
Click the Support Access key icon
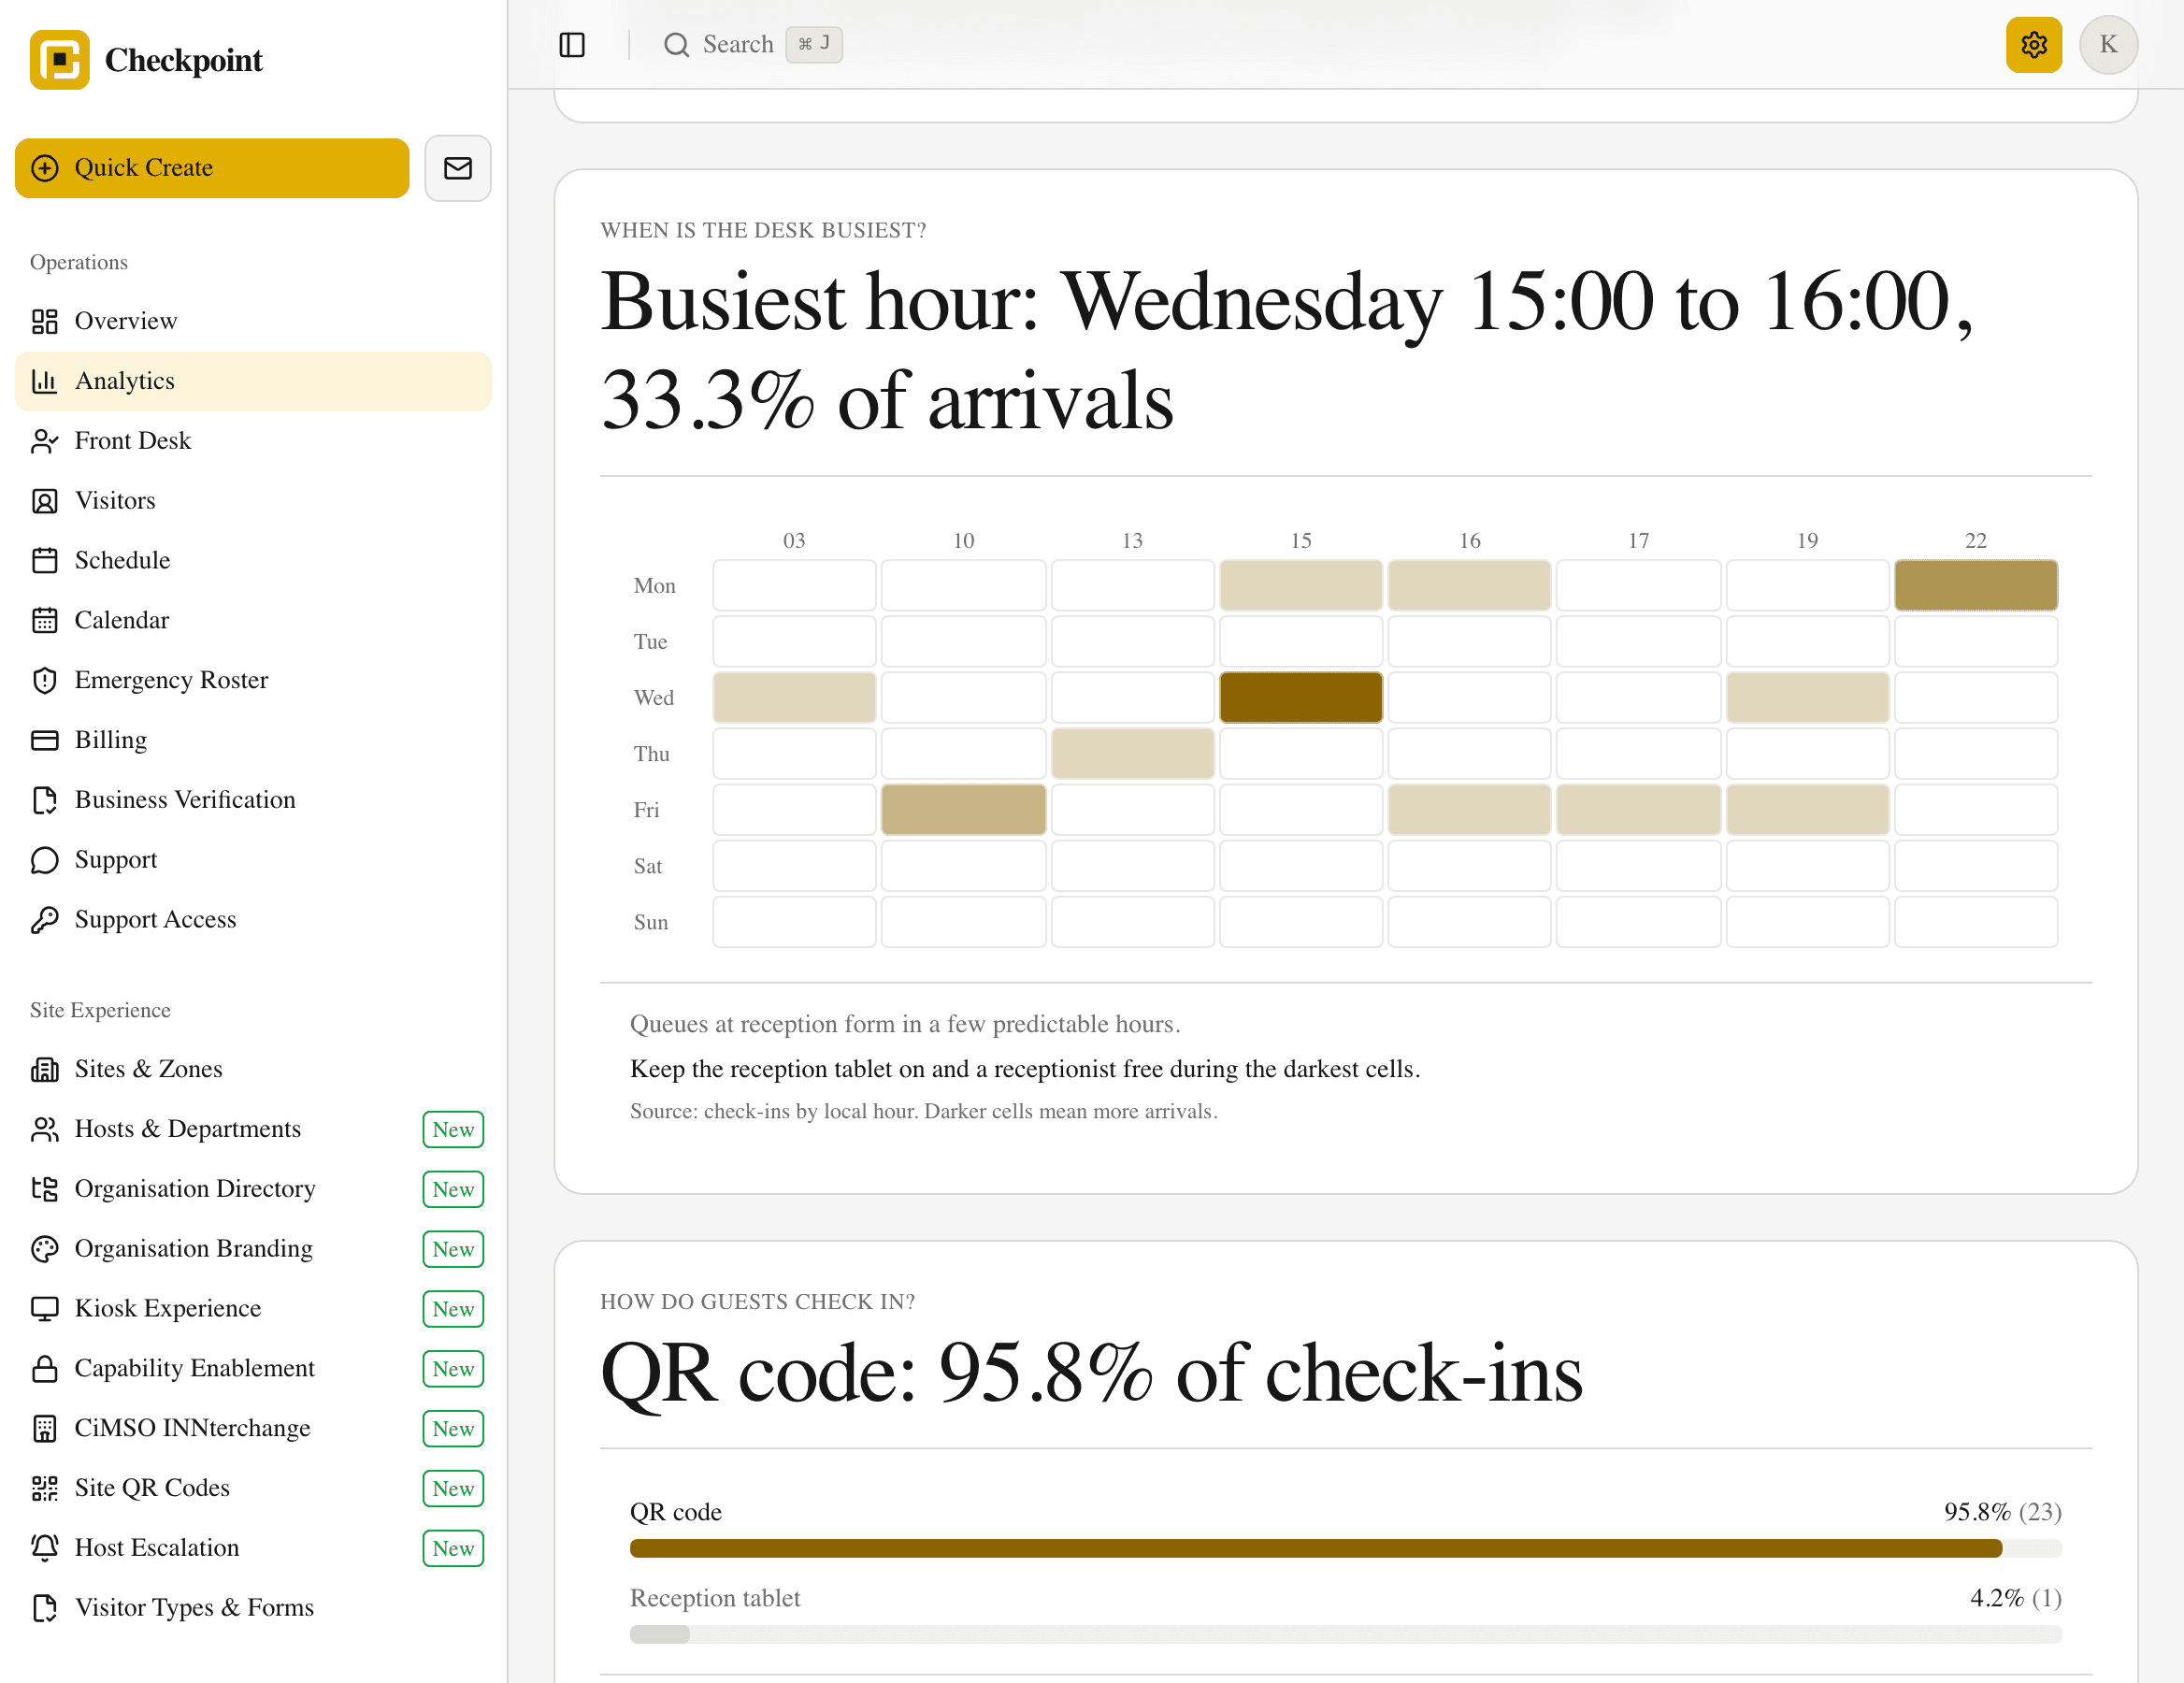(x=45, y=920)
